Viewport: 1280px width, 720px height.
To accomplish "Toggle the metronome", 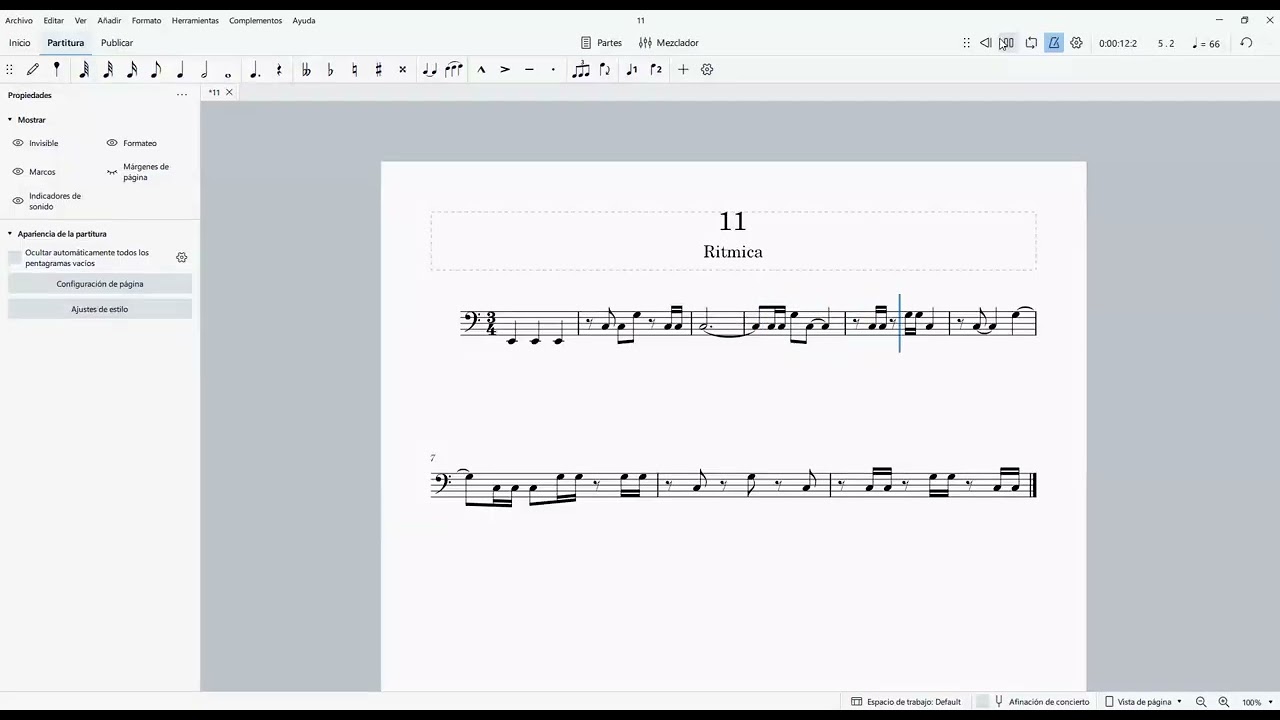I will [1054, 43].
